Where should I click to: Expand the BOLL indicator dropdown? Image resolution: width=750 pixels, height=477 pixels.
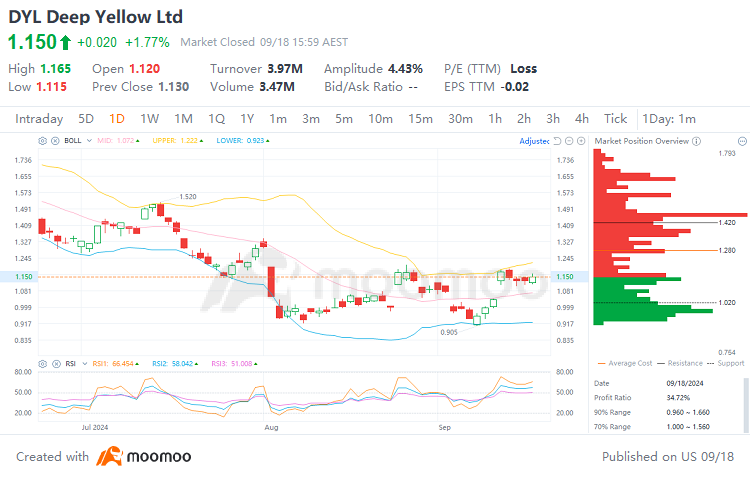(89, 141)
